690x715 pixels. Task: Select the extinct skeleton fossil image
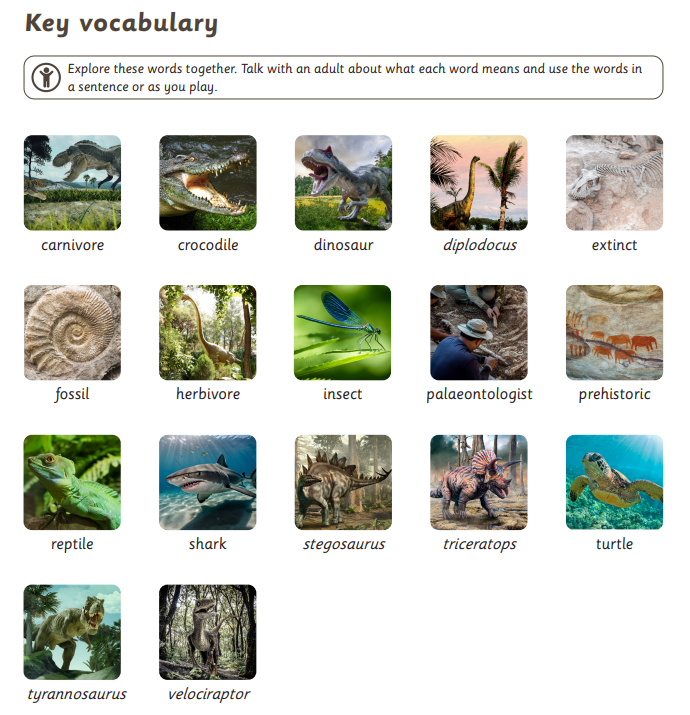click(614, 182)
